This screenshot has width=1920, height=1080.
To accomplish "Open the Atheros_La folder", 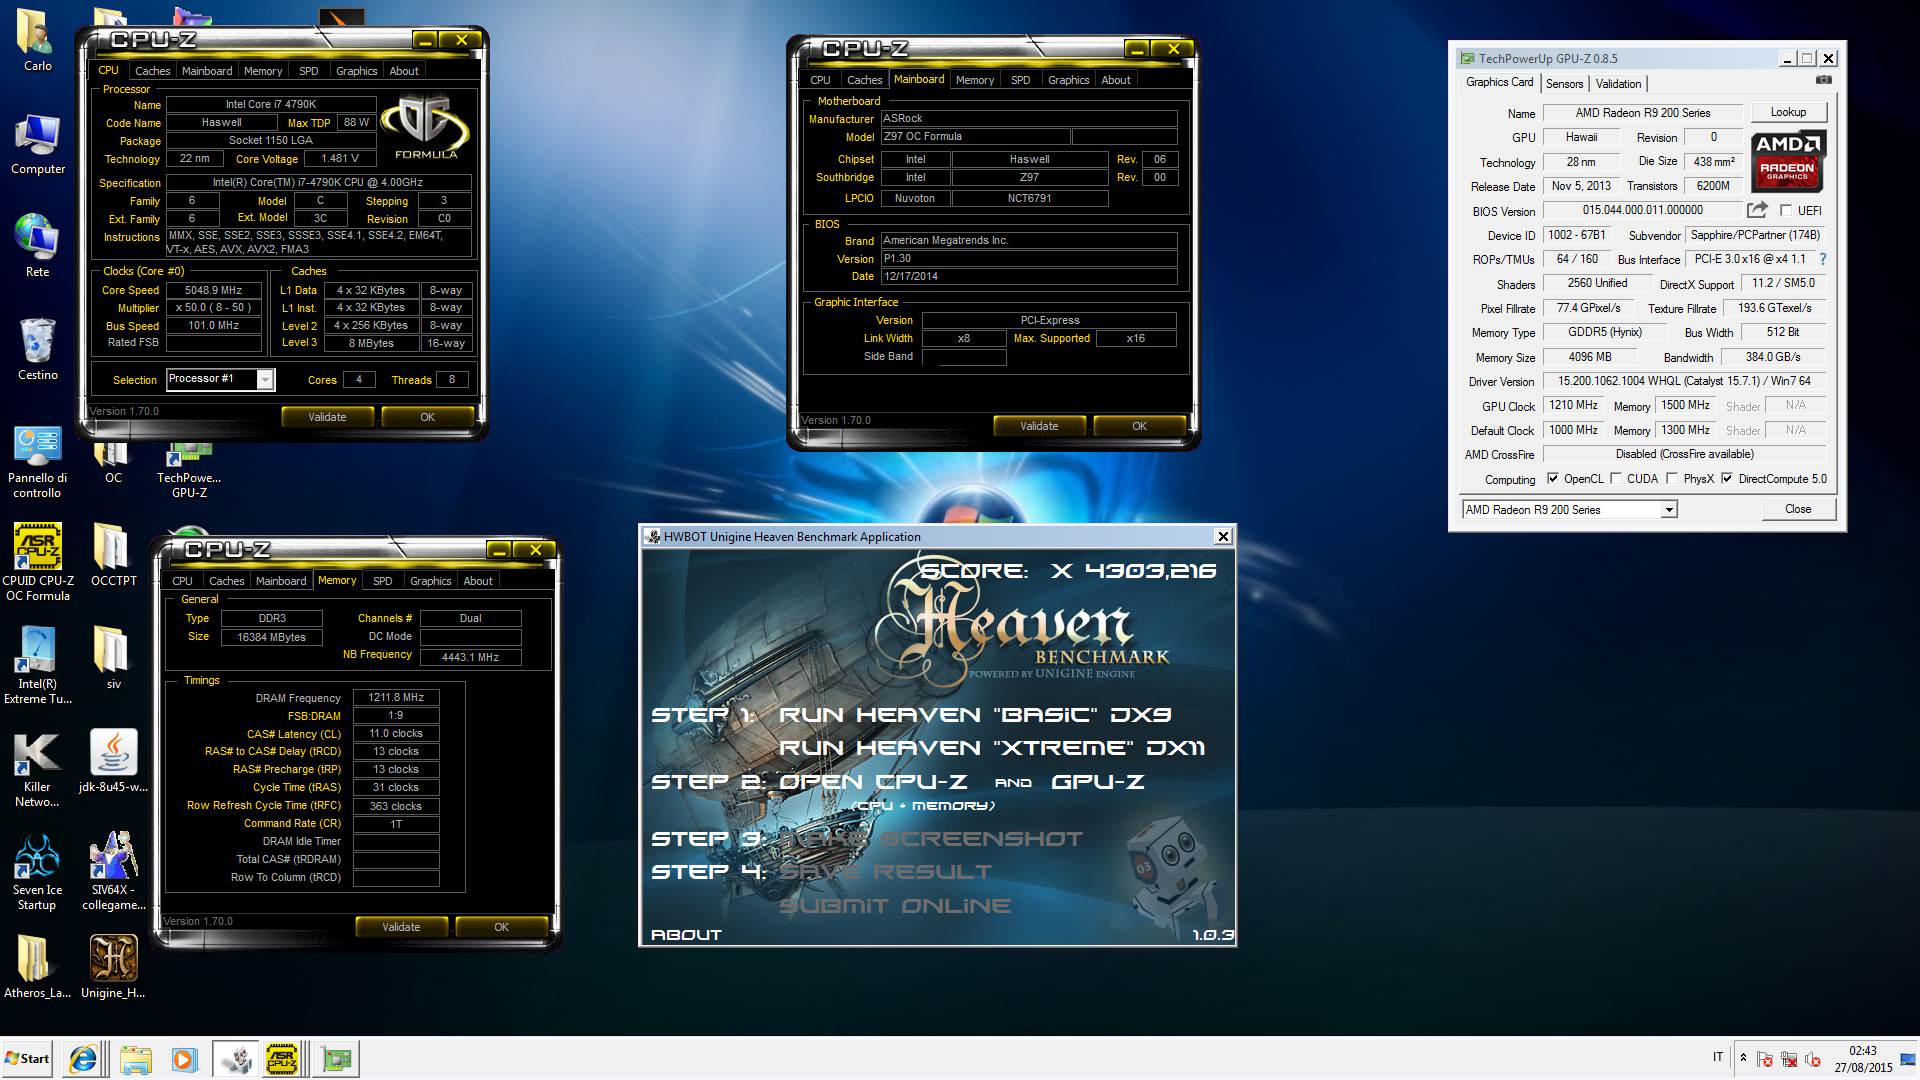I will pos(37,967).
